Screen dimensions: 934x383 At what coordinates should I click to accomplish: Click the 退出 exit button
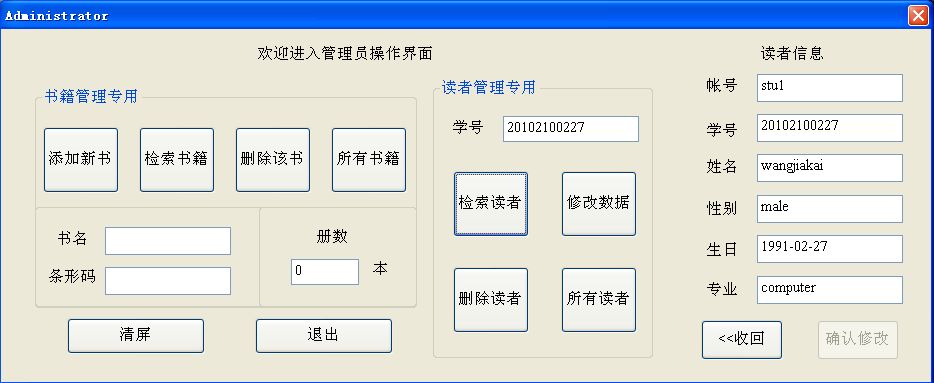324,336
